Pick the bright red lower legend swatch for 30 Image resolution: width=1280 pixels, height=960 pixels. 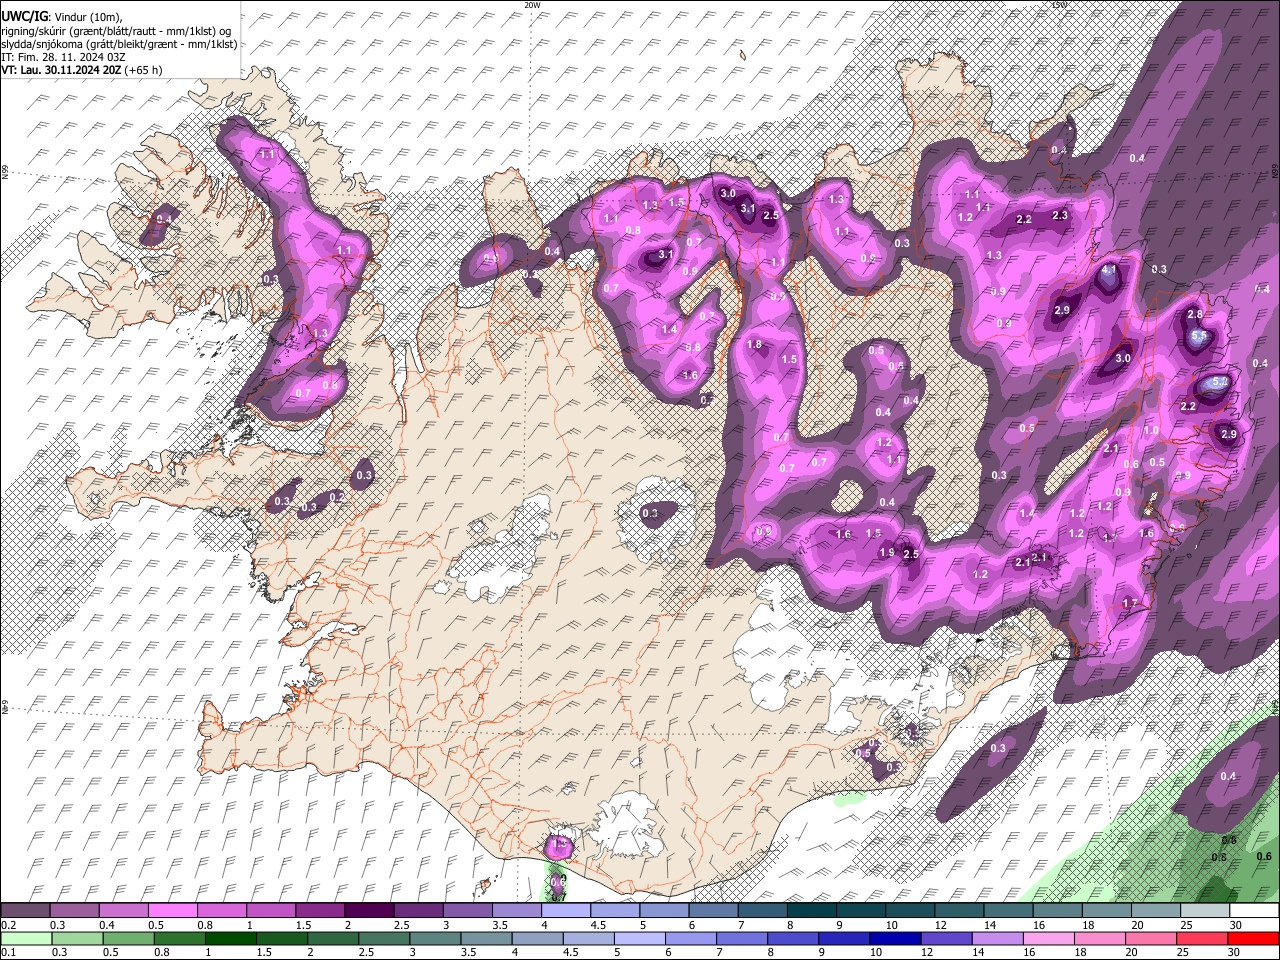1254,939
